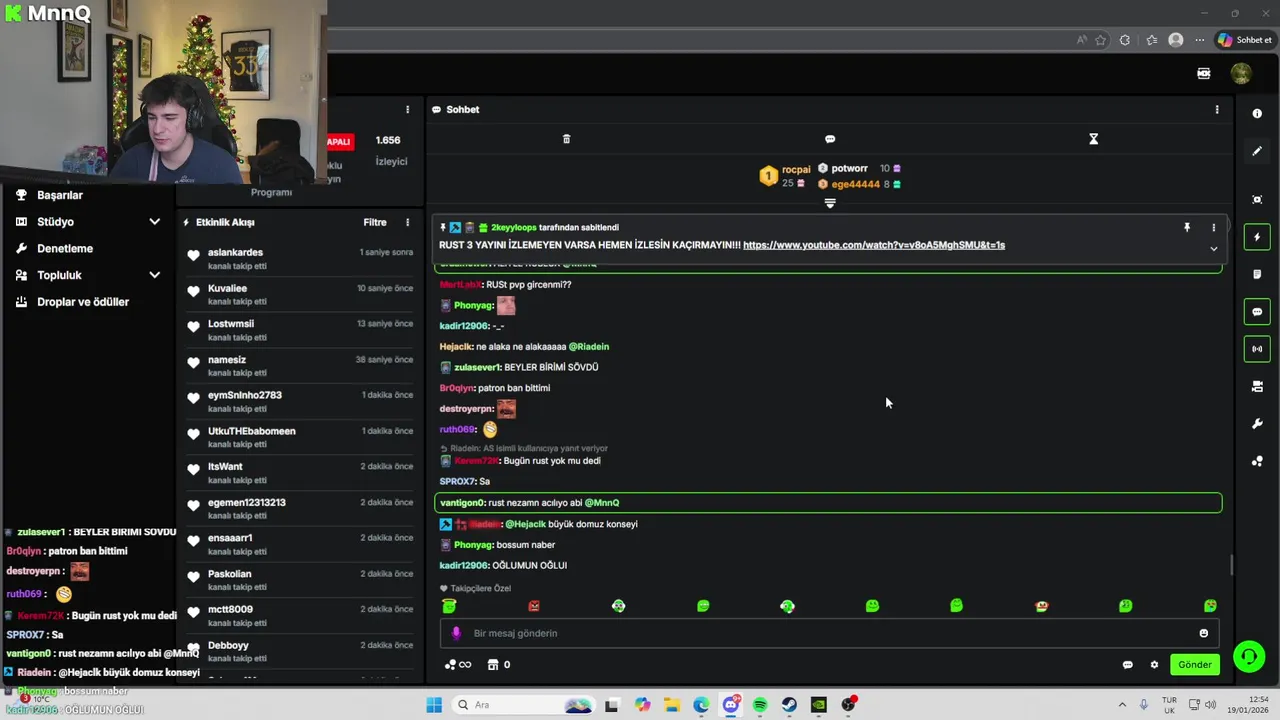
Task: Open the emoji picker in message field
Action: click(x=1204, y=633)
